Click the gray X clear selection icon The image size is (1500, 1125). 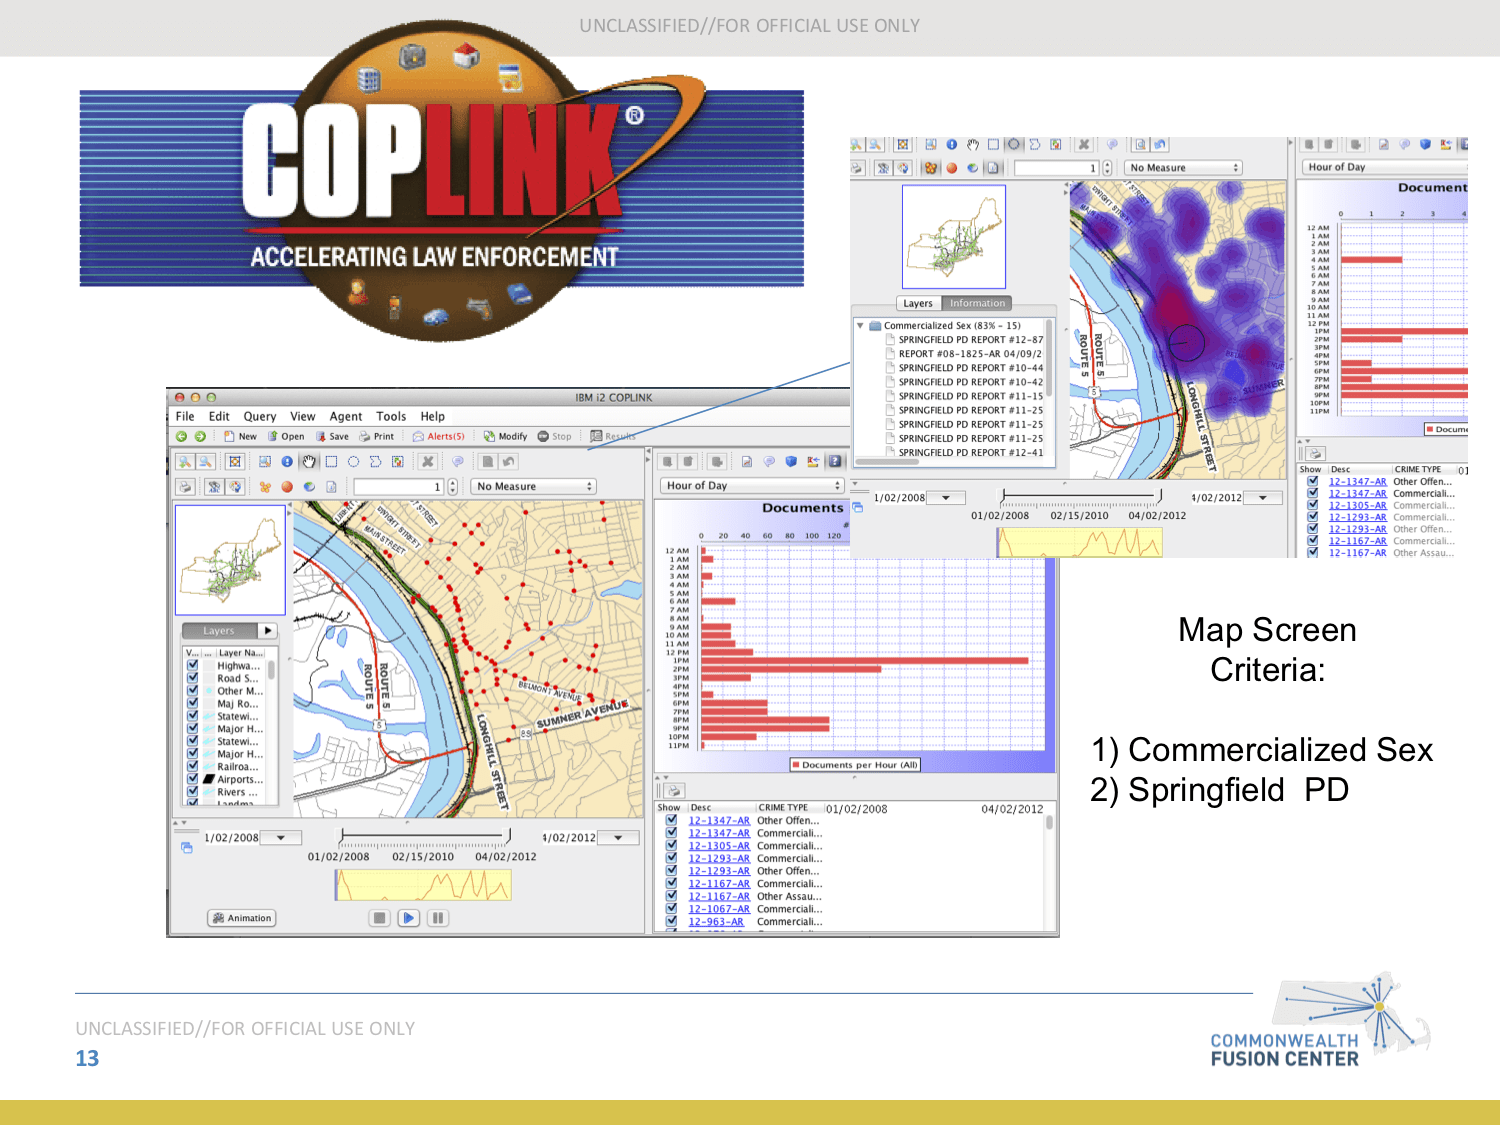click(x=427, y=461)
